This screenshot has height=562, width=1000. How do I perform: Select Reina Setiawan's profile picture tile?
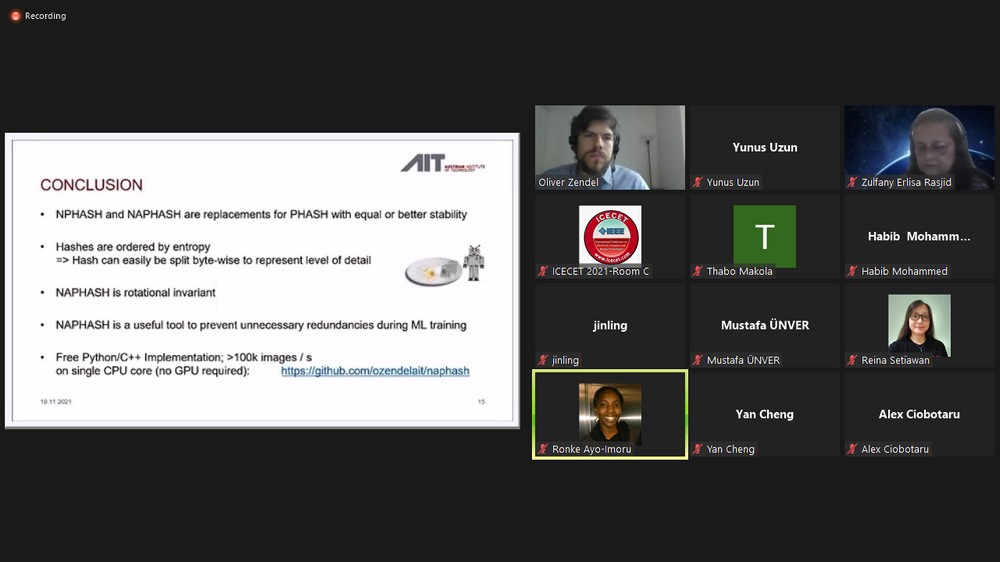[919, 324]
